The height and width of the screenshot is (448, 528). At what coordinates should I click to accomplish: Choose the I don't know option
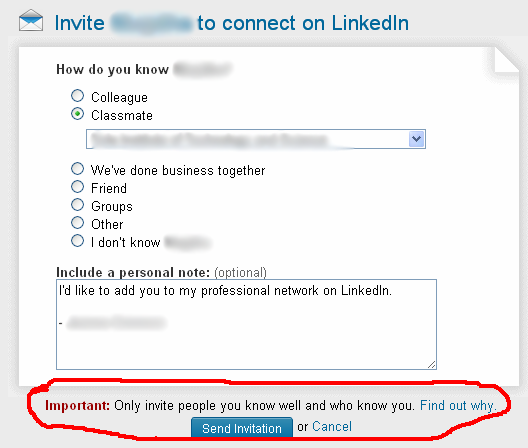(77, 241)
